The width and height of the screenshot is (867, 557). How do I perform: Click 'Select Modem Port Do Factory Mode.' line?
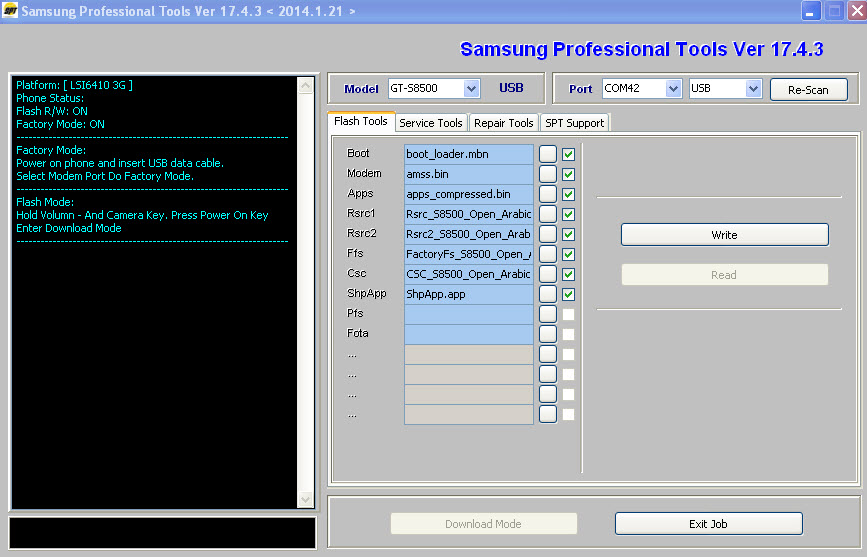(x=105, y=176)
